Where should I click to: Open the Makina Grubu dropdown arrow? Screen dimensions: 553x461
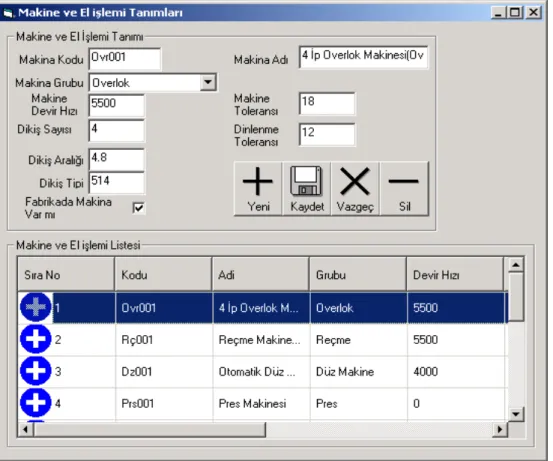pyautogui.click(x=208, y=83)
